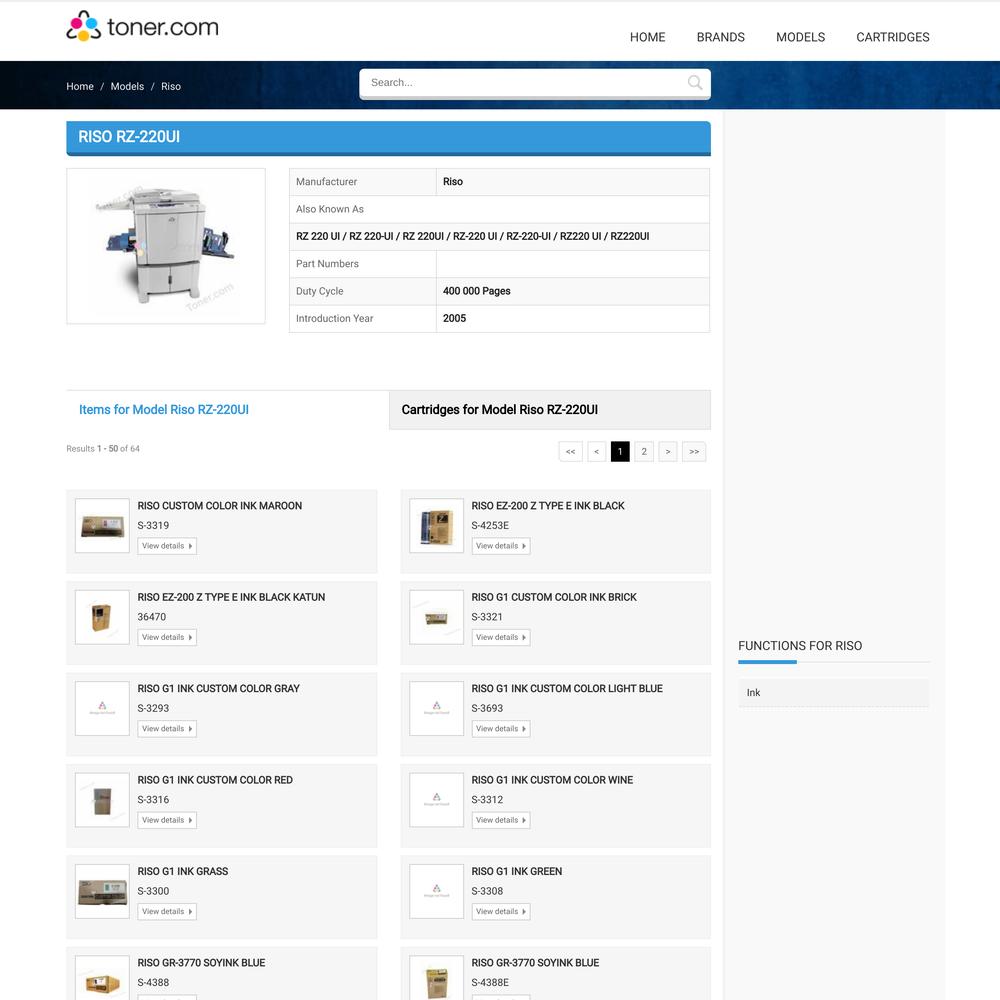Image resolution: width=1000 pixels, height=1000 pixels.
Task: Click placeholder image for Custom Color Wine
Action: click(x=436, y=800)
